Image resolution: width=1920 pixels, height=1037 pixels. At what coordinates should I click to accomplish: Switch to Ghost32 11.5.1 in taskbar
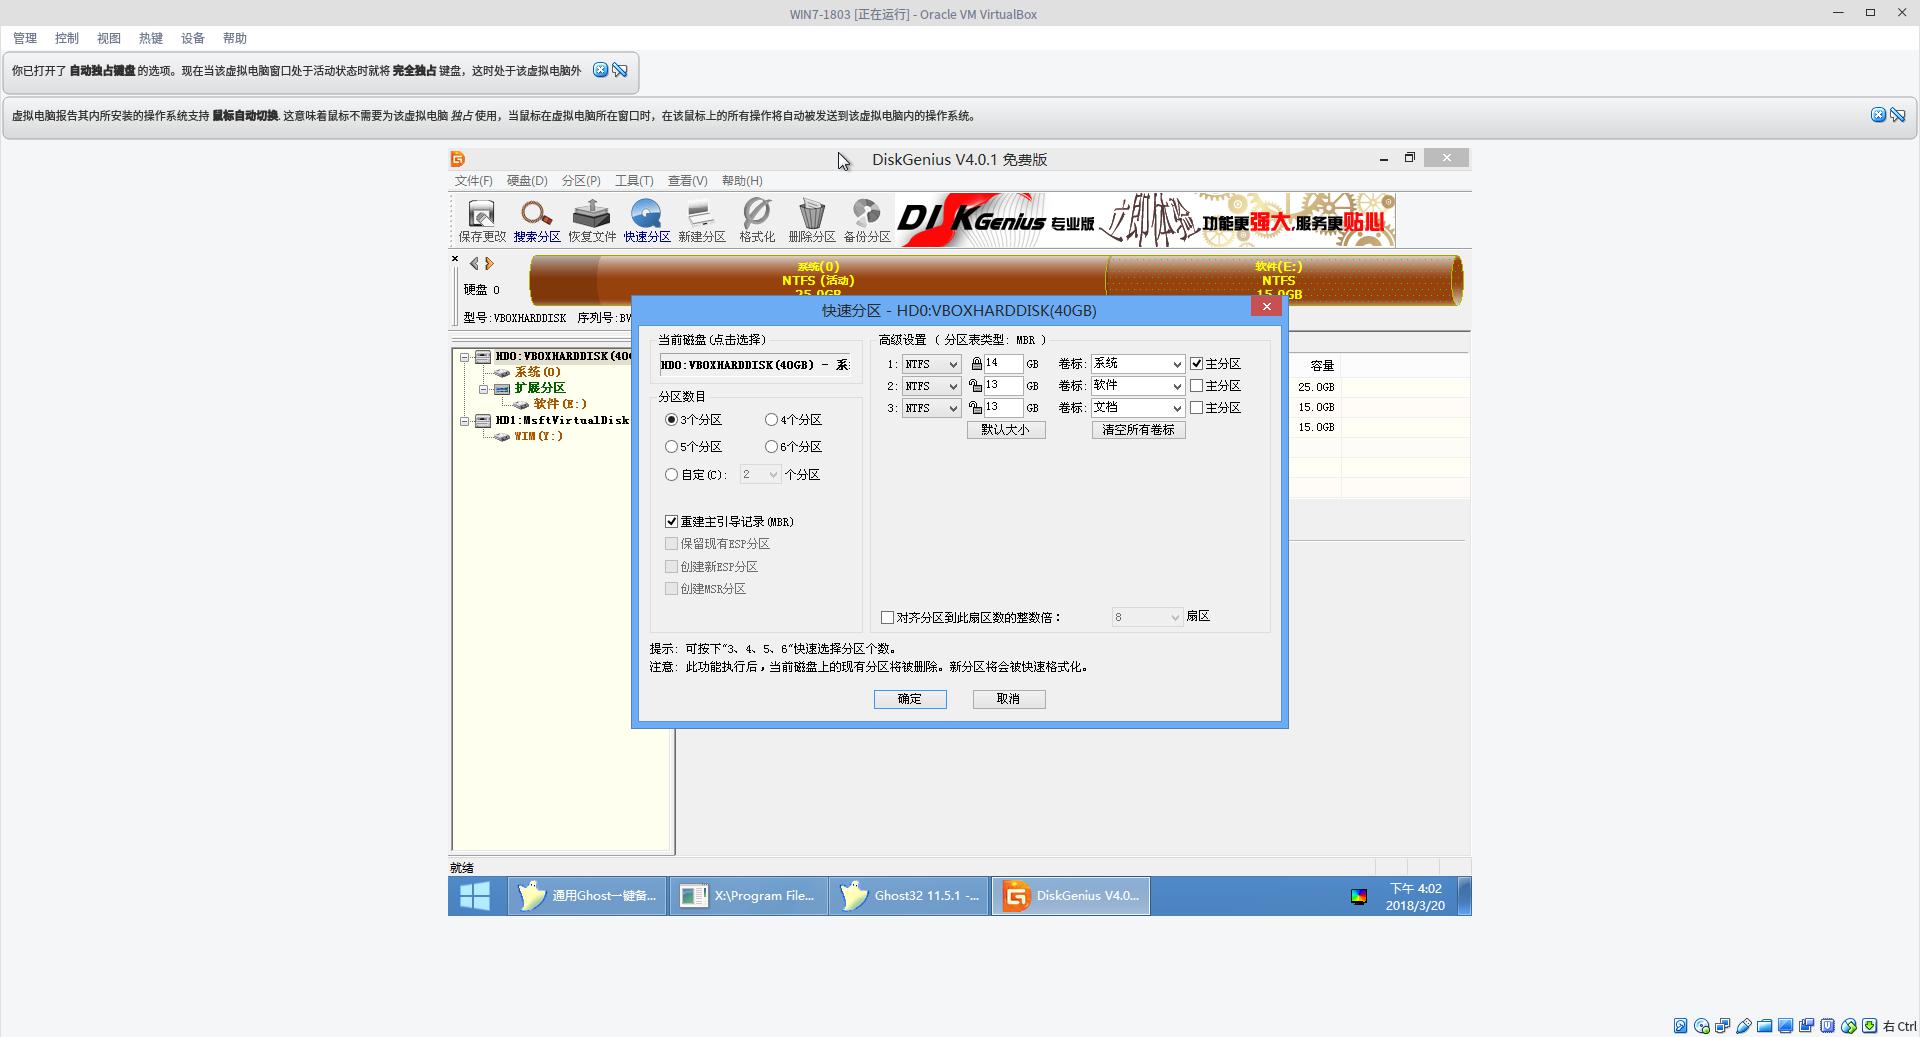pyautogui.click(x=908, y=895)
